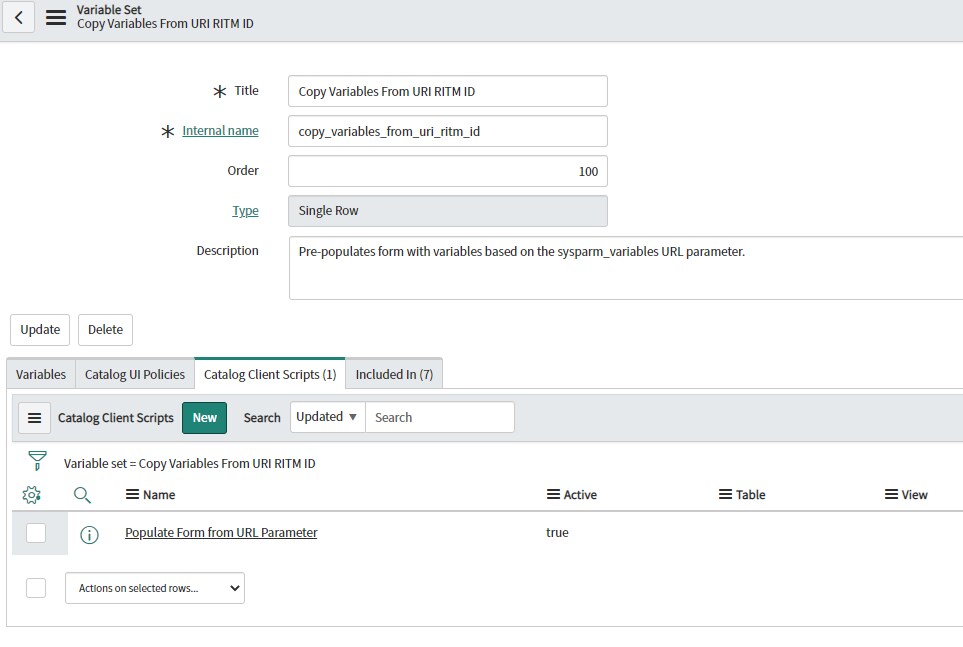
Task: Open the Active column menu icon
Action: [553, 494]
